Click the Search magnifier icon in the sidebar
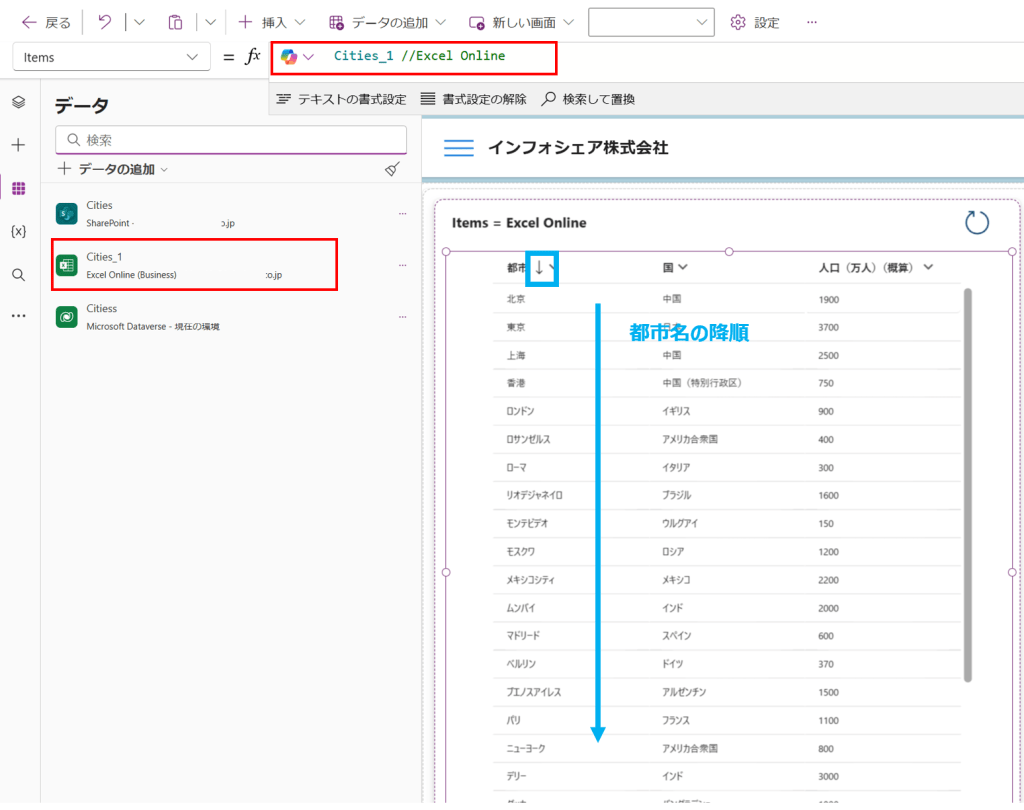The image size is (1024, 810). point(18,274)
